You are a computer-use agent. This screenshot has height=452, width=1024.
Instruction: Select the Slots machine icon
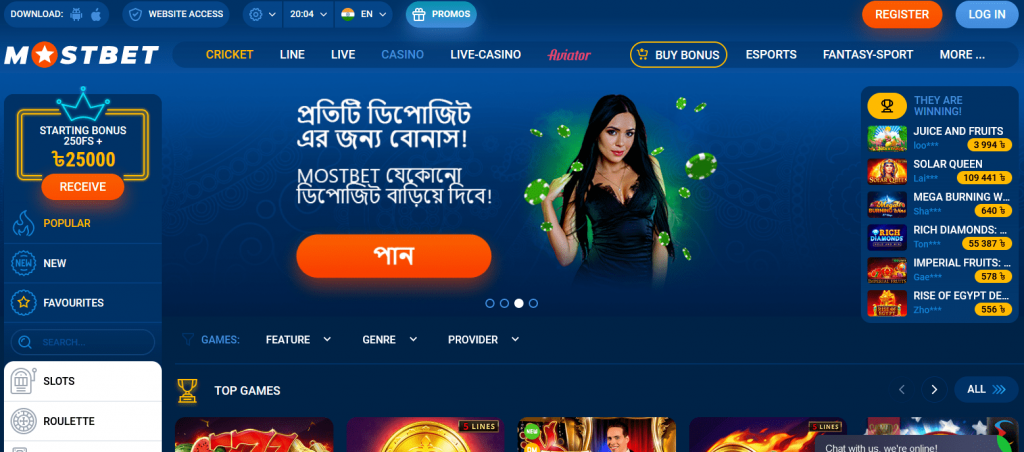(23, 381)
